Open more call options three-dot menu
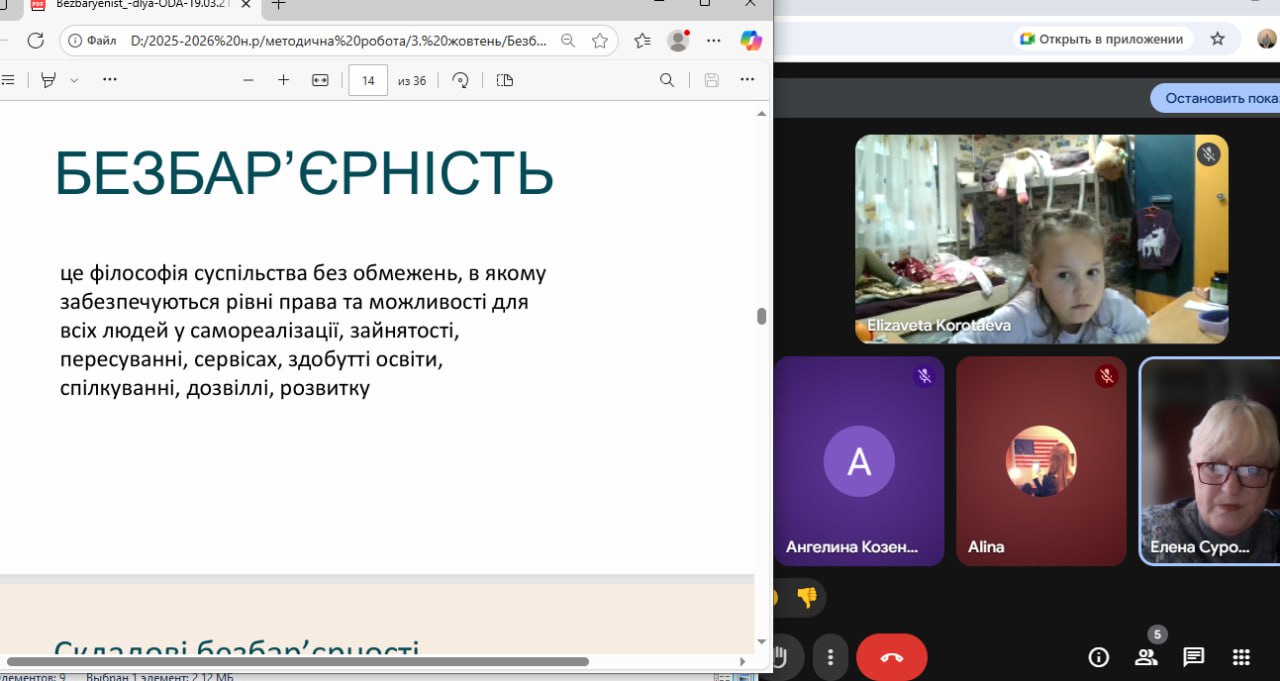Screen dimensions: 1280x681 [830, 657]
